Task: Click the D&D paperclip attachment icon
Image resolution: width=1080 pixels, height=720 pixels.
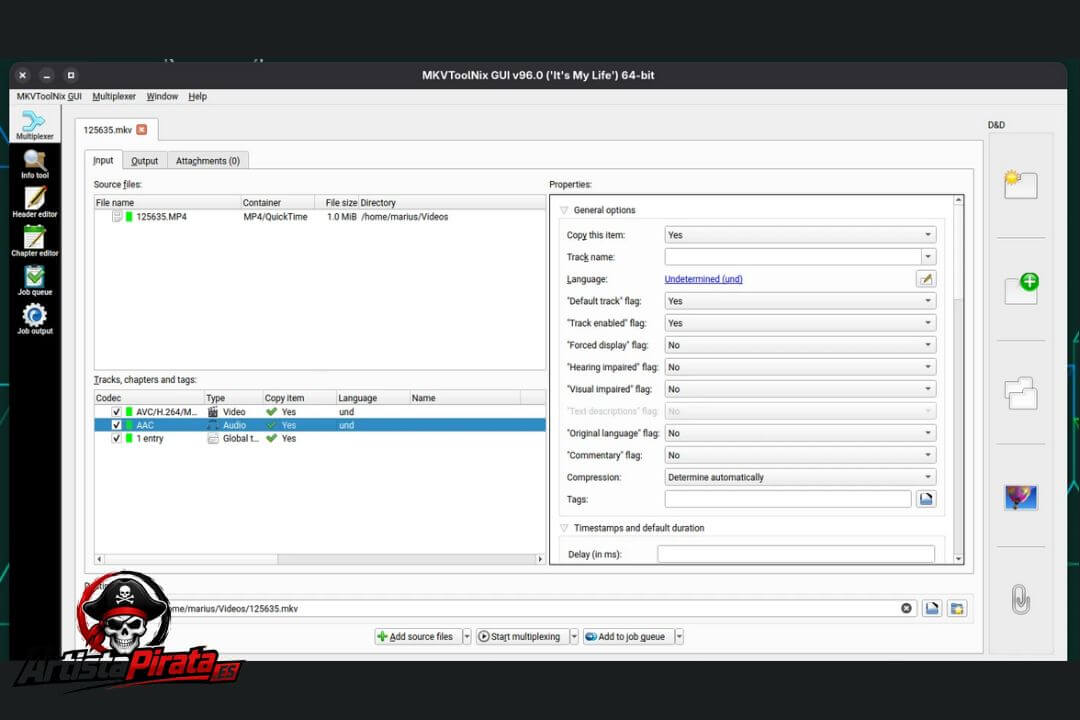Action: [1020, 599]
